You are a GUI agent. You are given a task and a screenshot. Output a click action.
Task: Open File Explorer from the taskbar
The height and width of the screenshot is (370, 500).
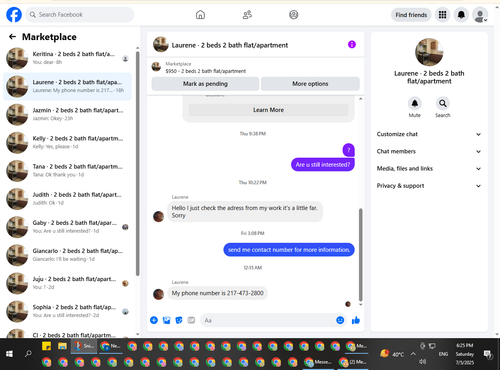pyautogui.click(x=62, y=346)
